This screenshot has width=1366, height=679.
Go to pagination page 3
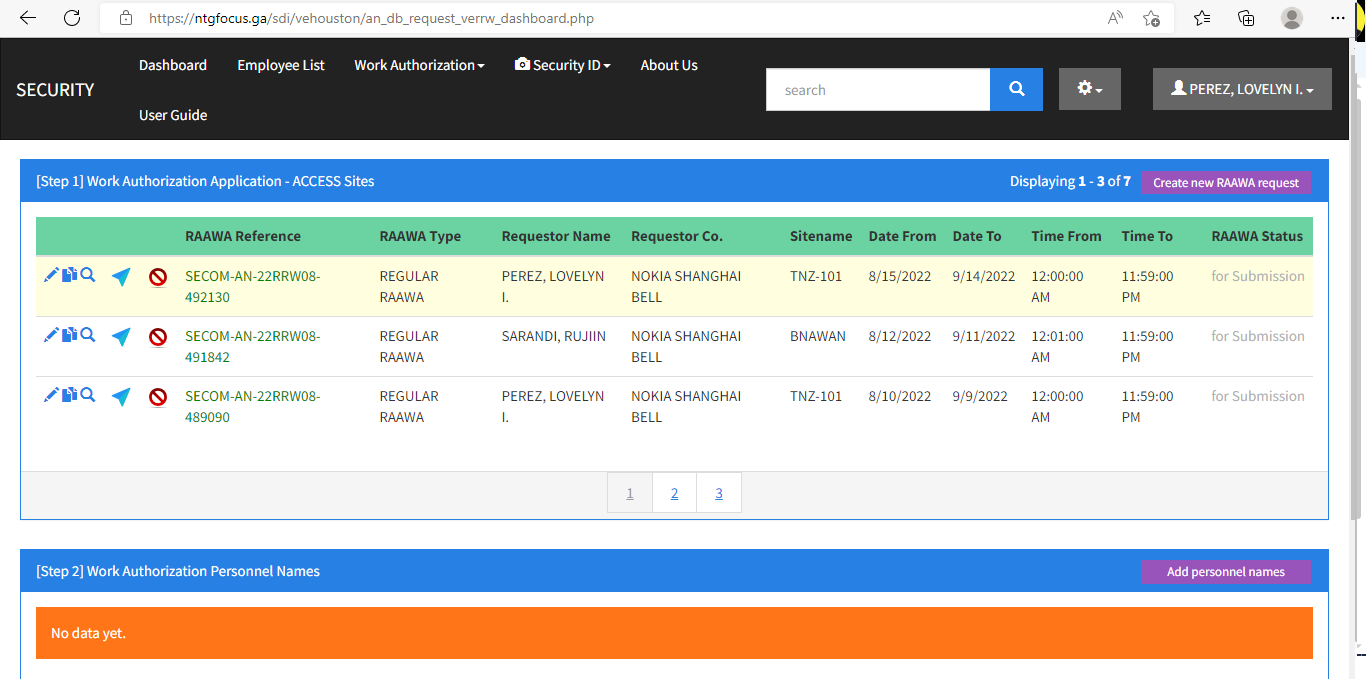click(x=719, y=493)
